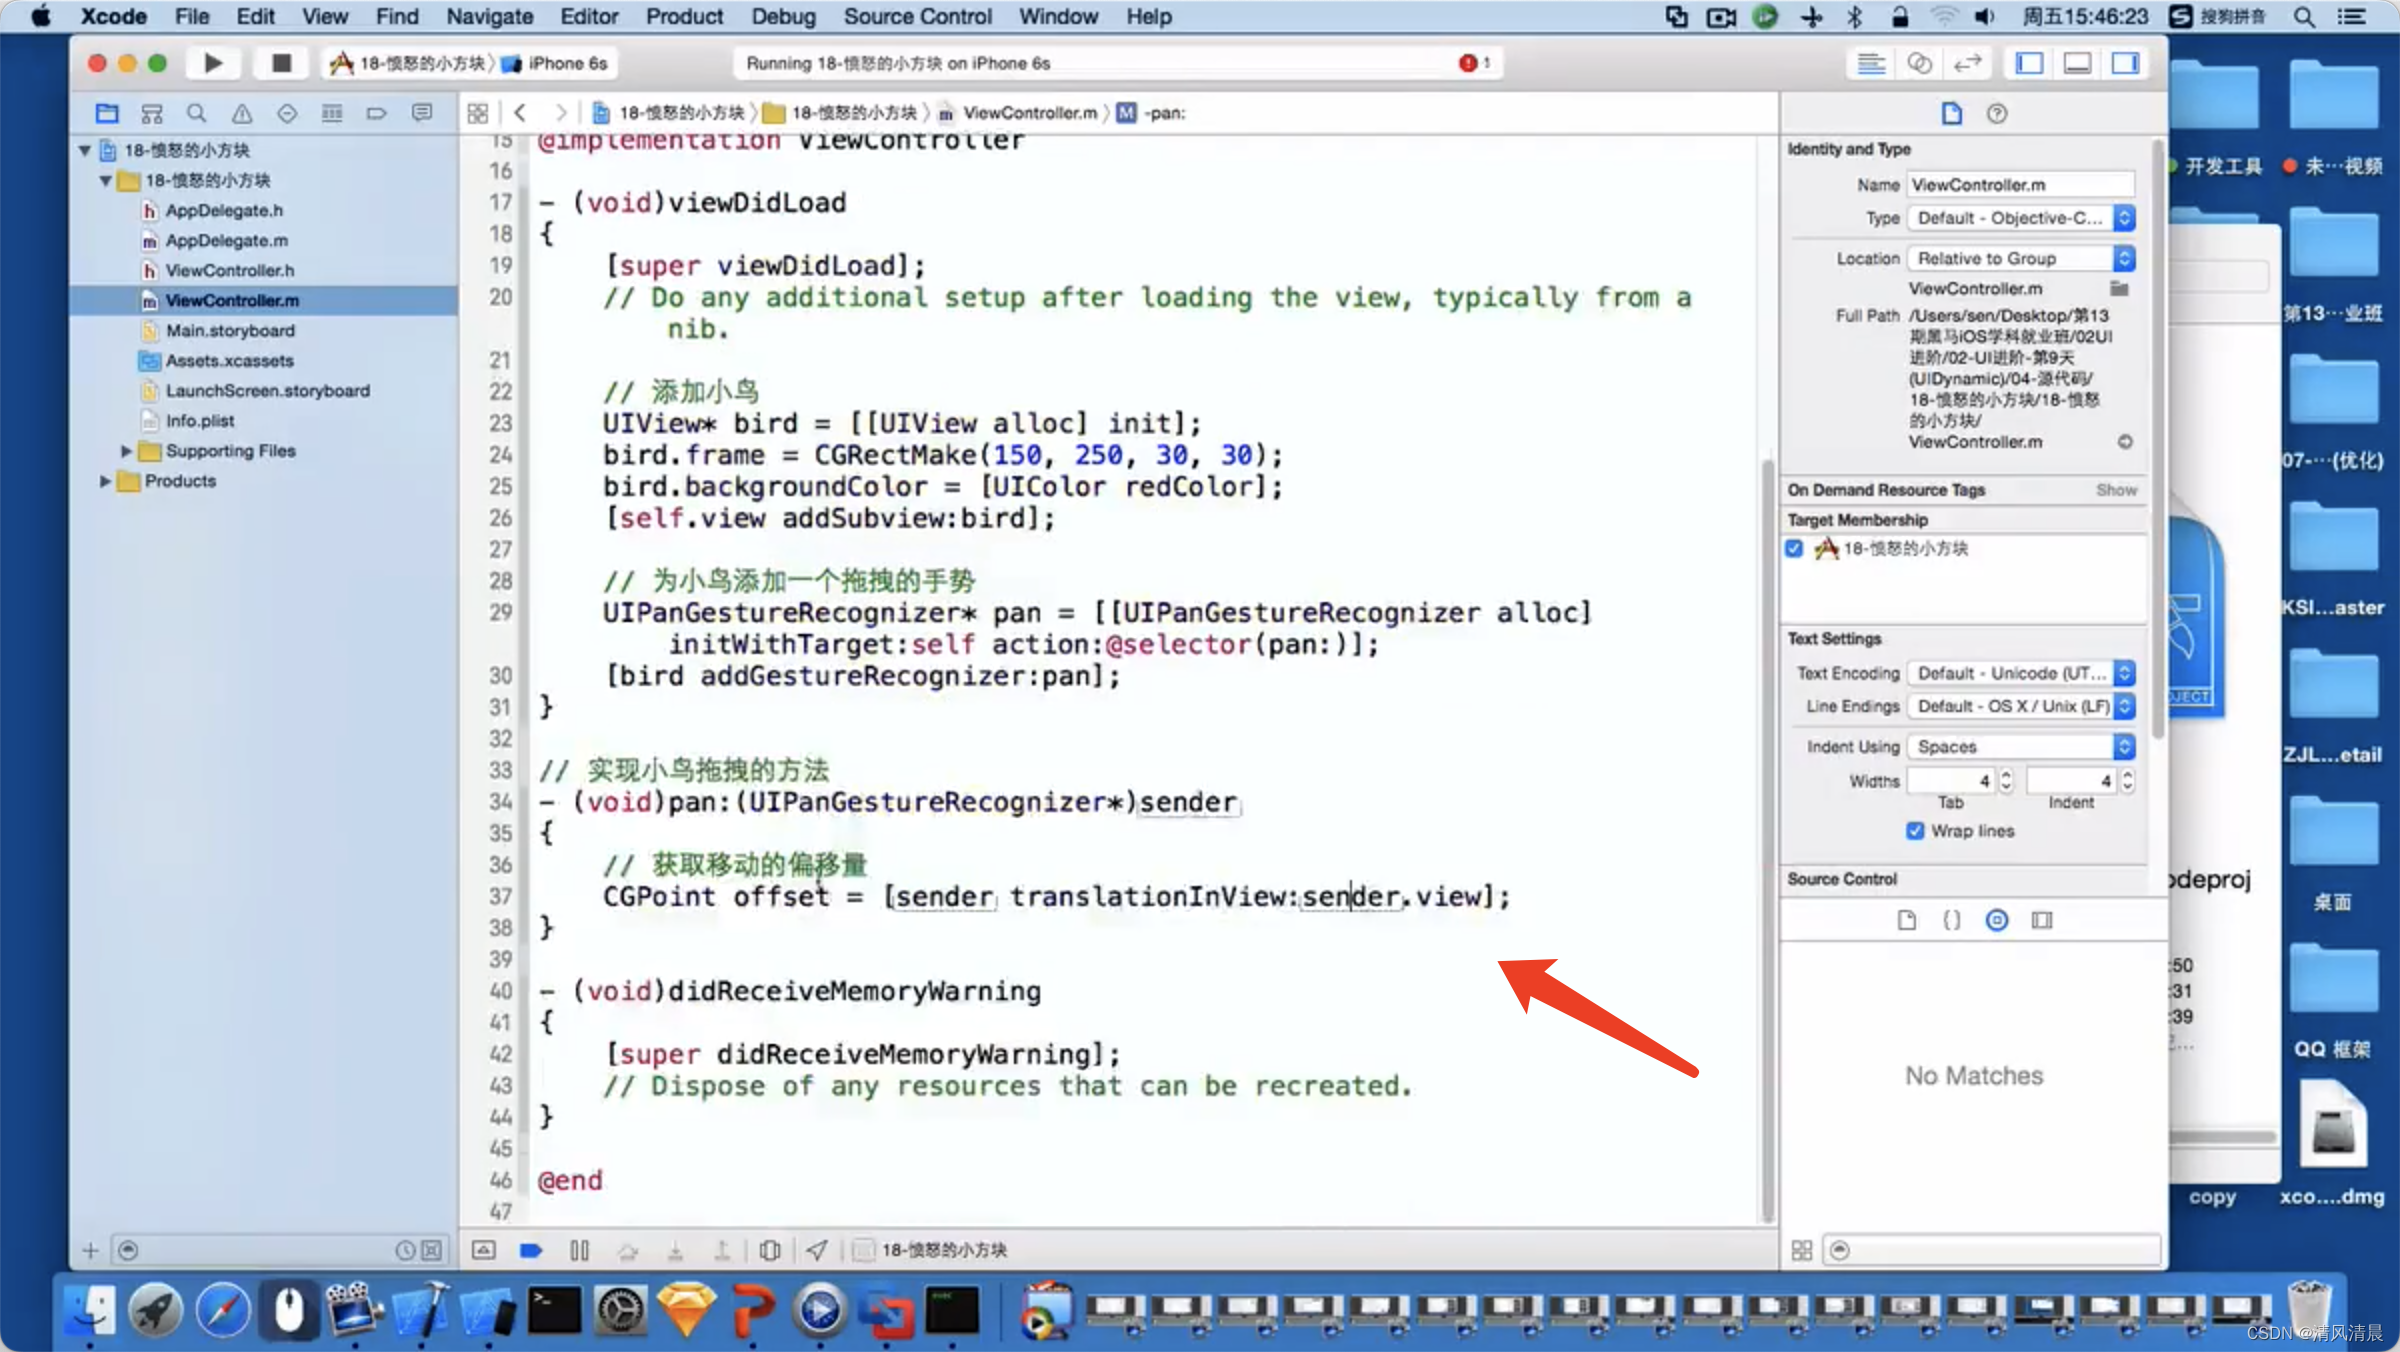Click the source control history icon
Viewport: 2400px width, 1352px height.
(1998, 920)
